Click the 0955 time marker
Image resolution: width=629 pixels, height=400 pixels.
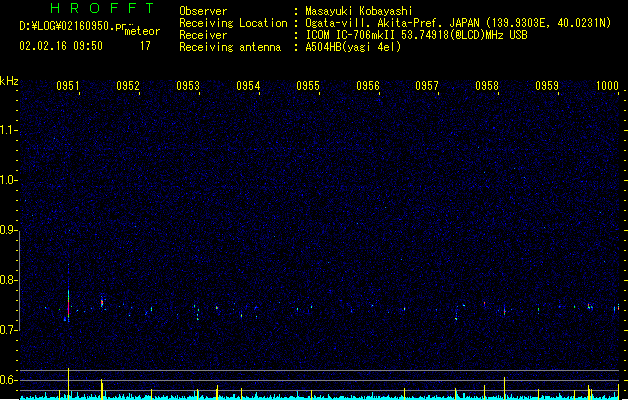click(x=308, y=86)
